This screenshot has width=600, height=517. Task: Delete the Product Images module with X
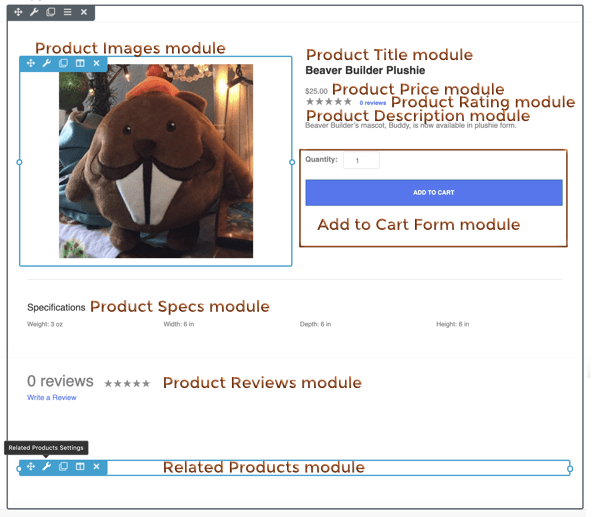point(96,63)
